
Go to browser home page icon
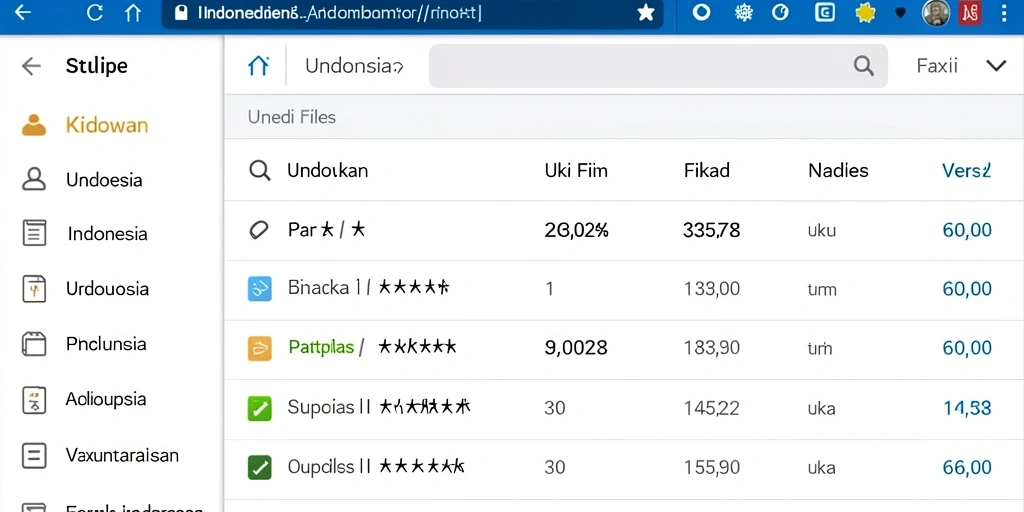(x=133, y=13)
